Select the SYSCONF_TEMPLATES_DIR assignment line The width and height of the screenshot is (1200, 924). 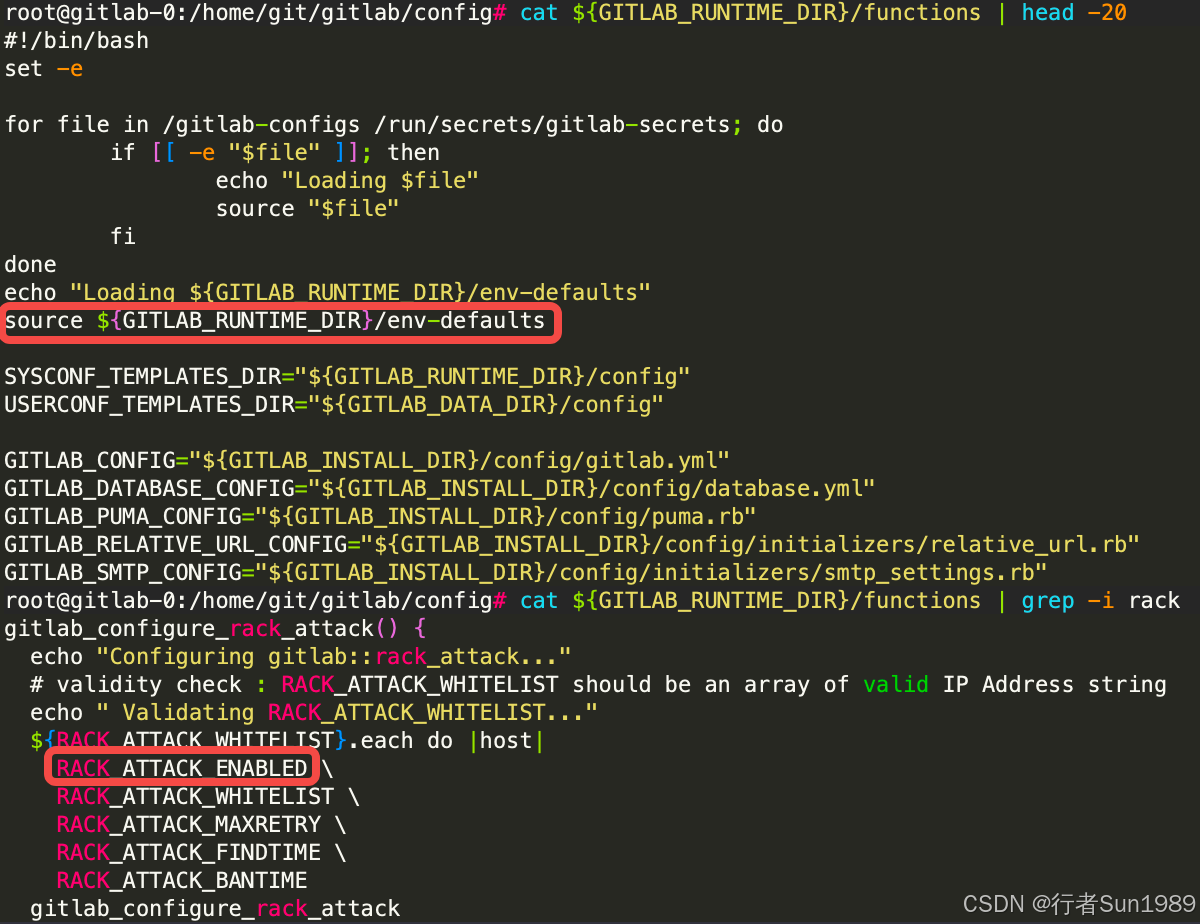[x=348, y=377]
